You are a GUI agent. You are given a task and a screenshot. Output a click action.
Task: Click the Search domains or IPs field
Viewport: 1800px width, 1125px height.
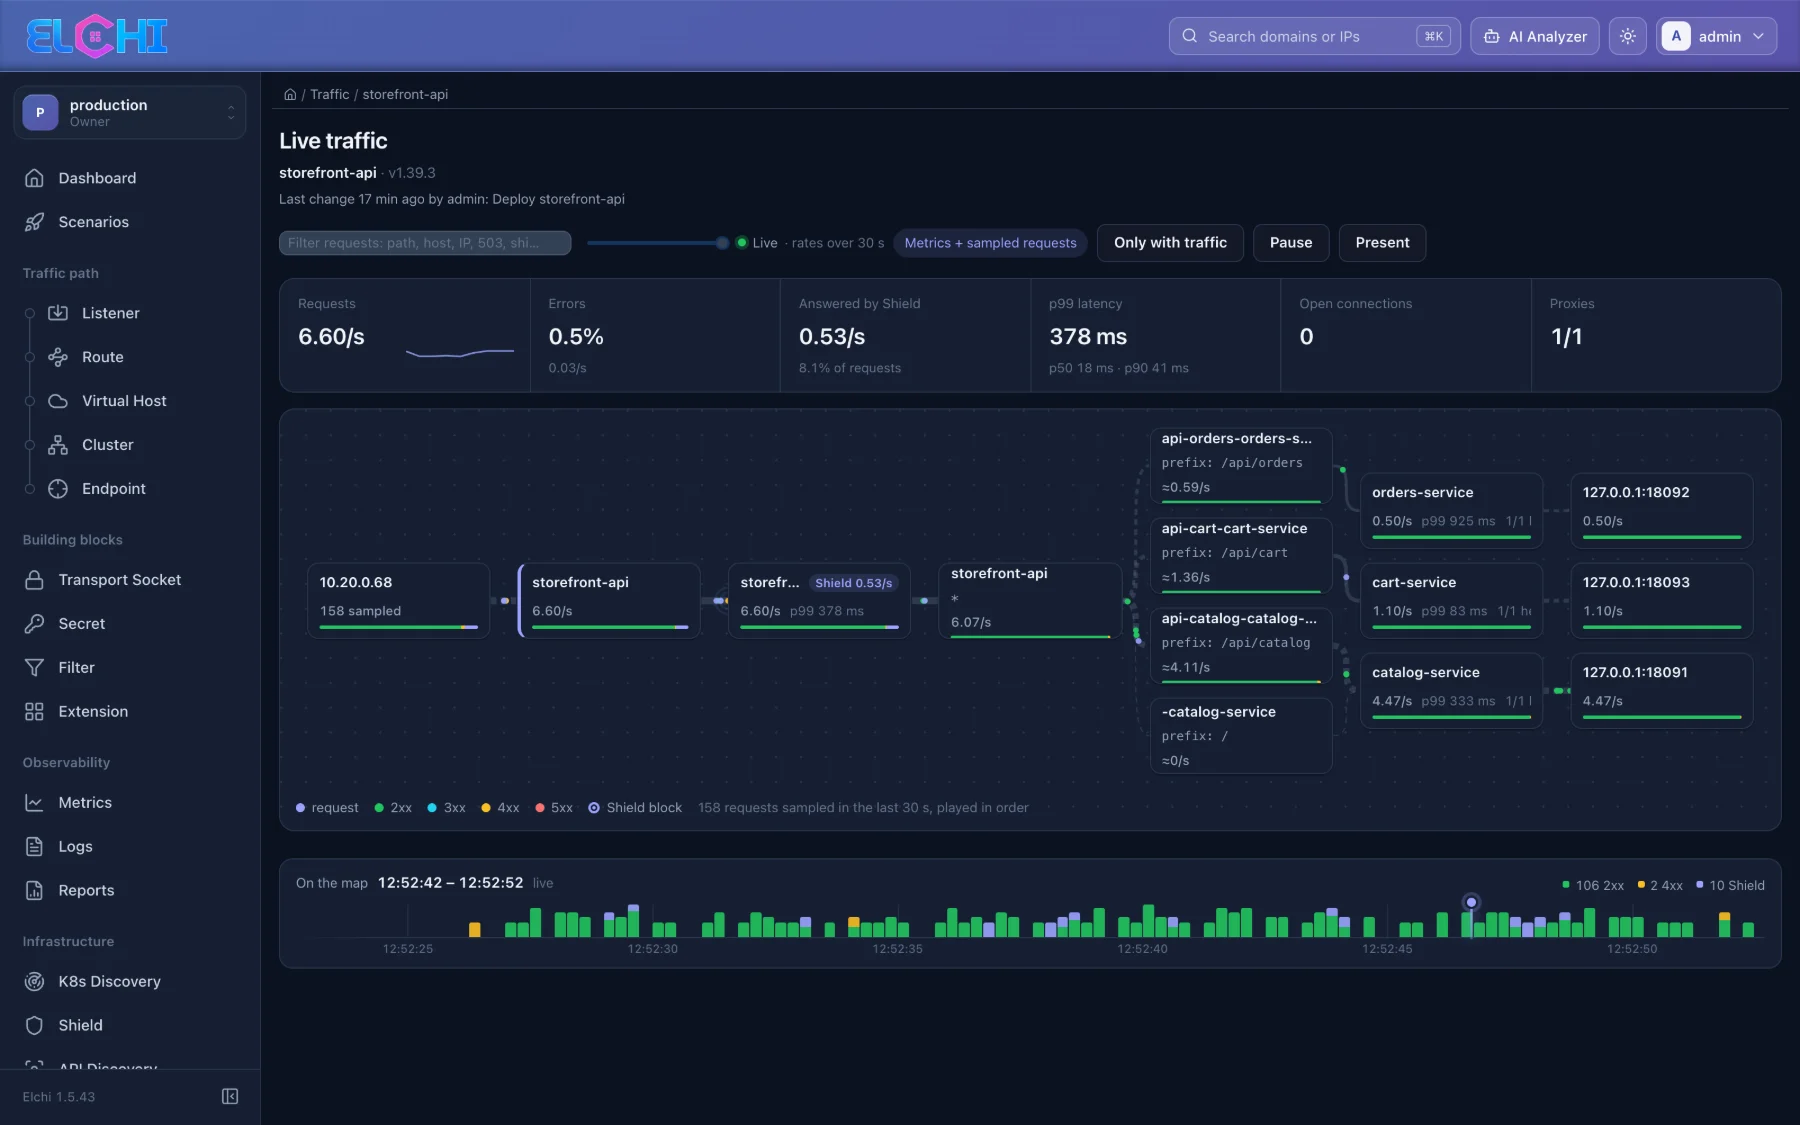[x=1314, y=36]
